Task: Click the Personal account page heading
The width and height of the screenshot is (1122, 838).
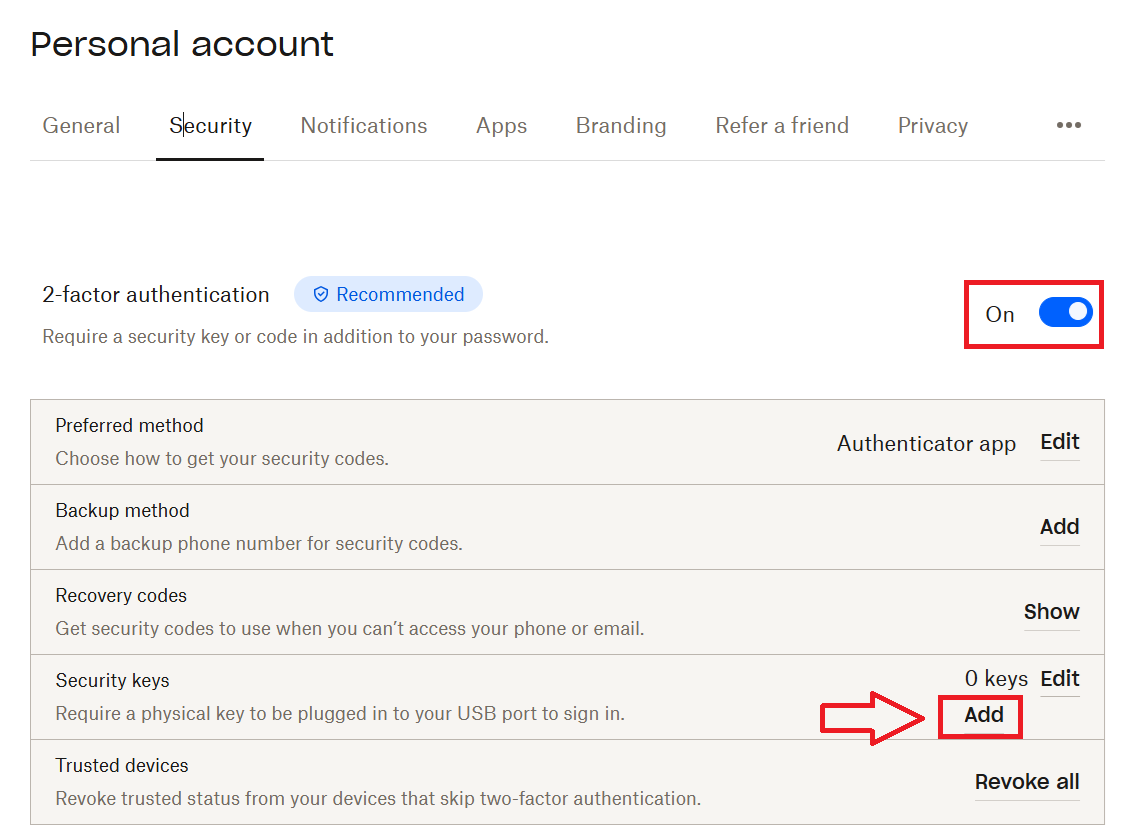Action: [x=182, y=45]
